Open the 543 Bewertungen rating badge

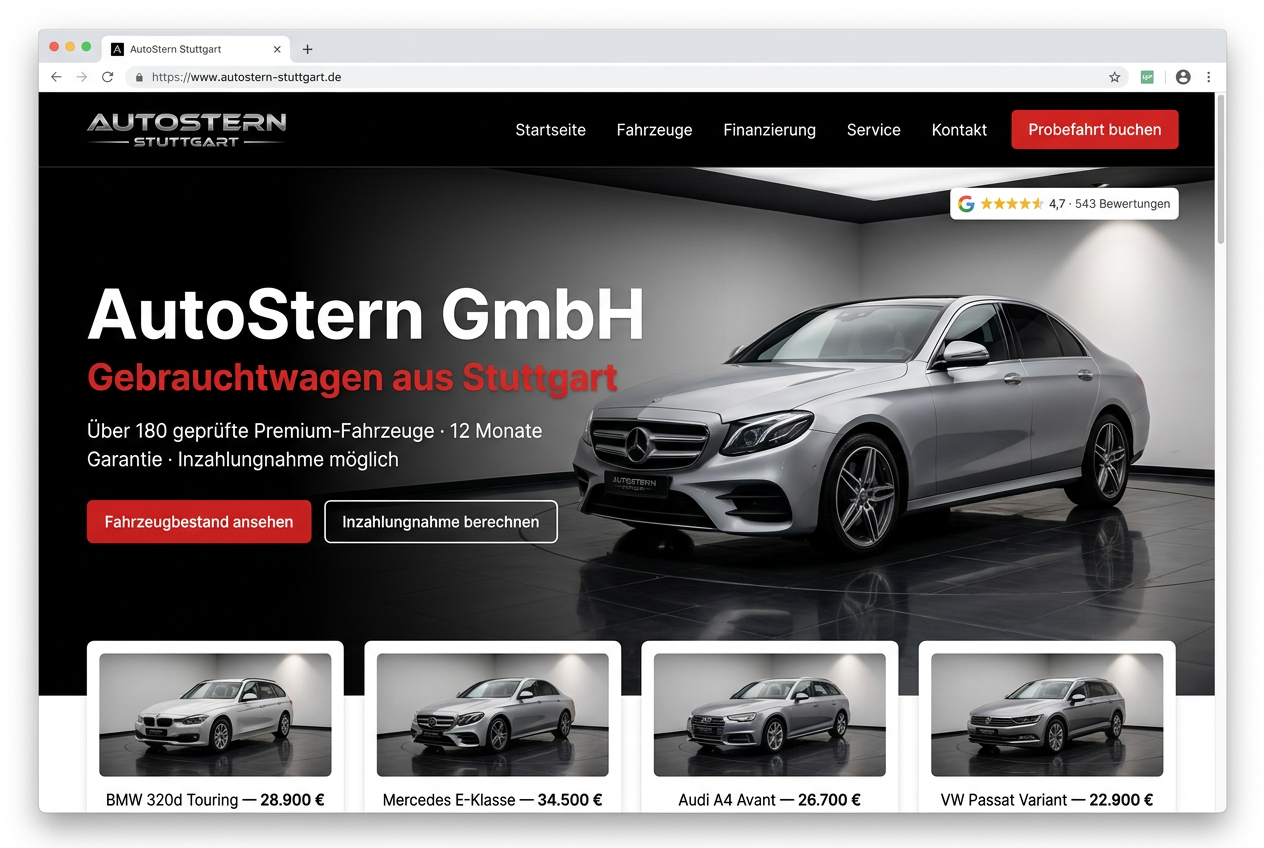[x=1064, y=204]
